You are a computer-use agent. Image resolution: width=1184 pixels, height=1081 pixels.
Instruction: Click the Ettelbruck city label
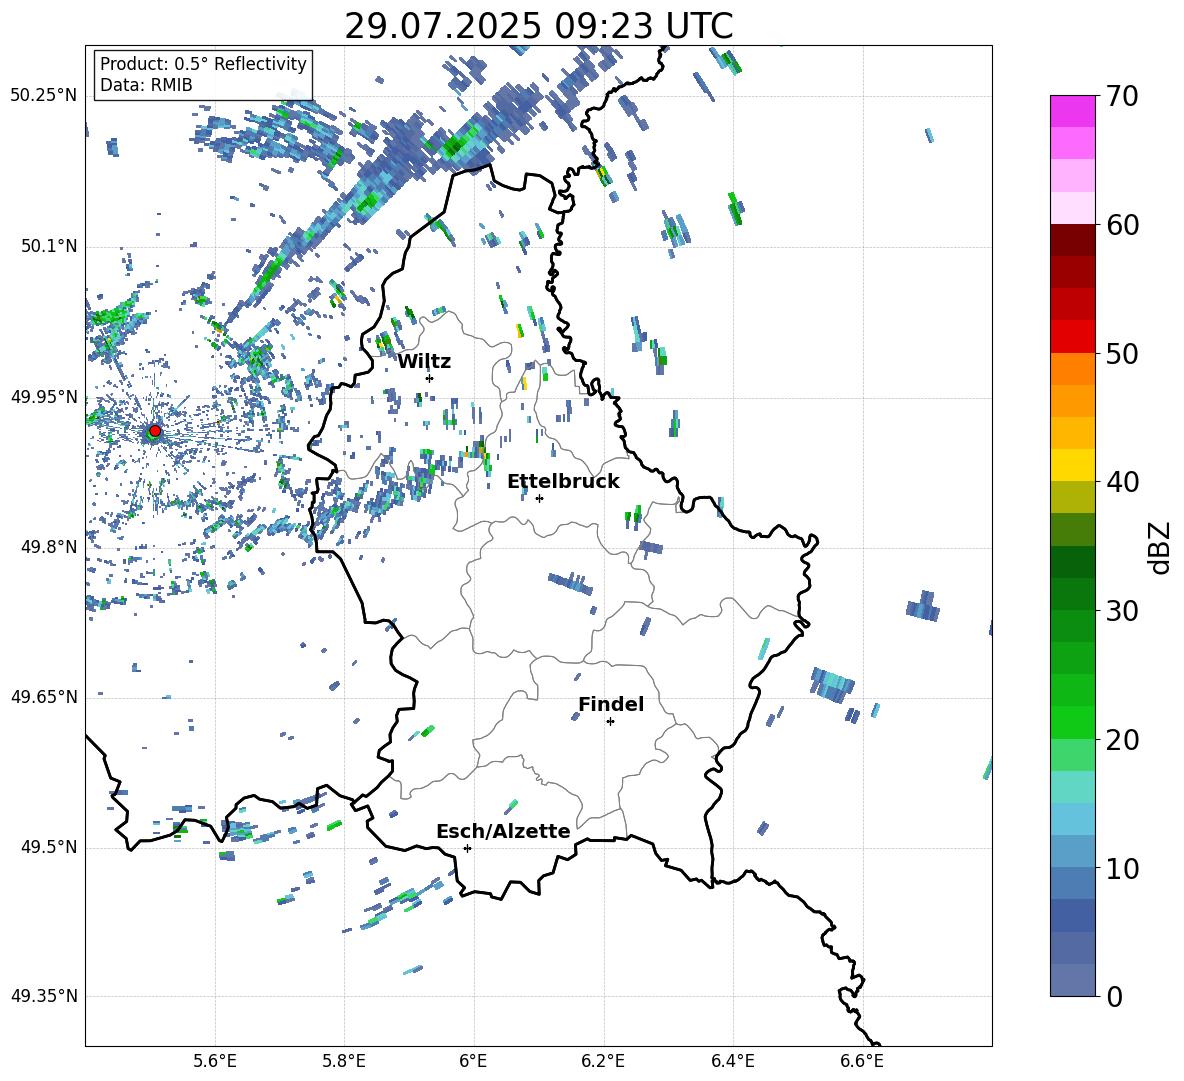[x=563, y=482]
